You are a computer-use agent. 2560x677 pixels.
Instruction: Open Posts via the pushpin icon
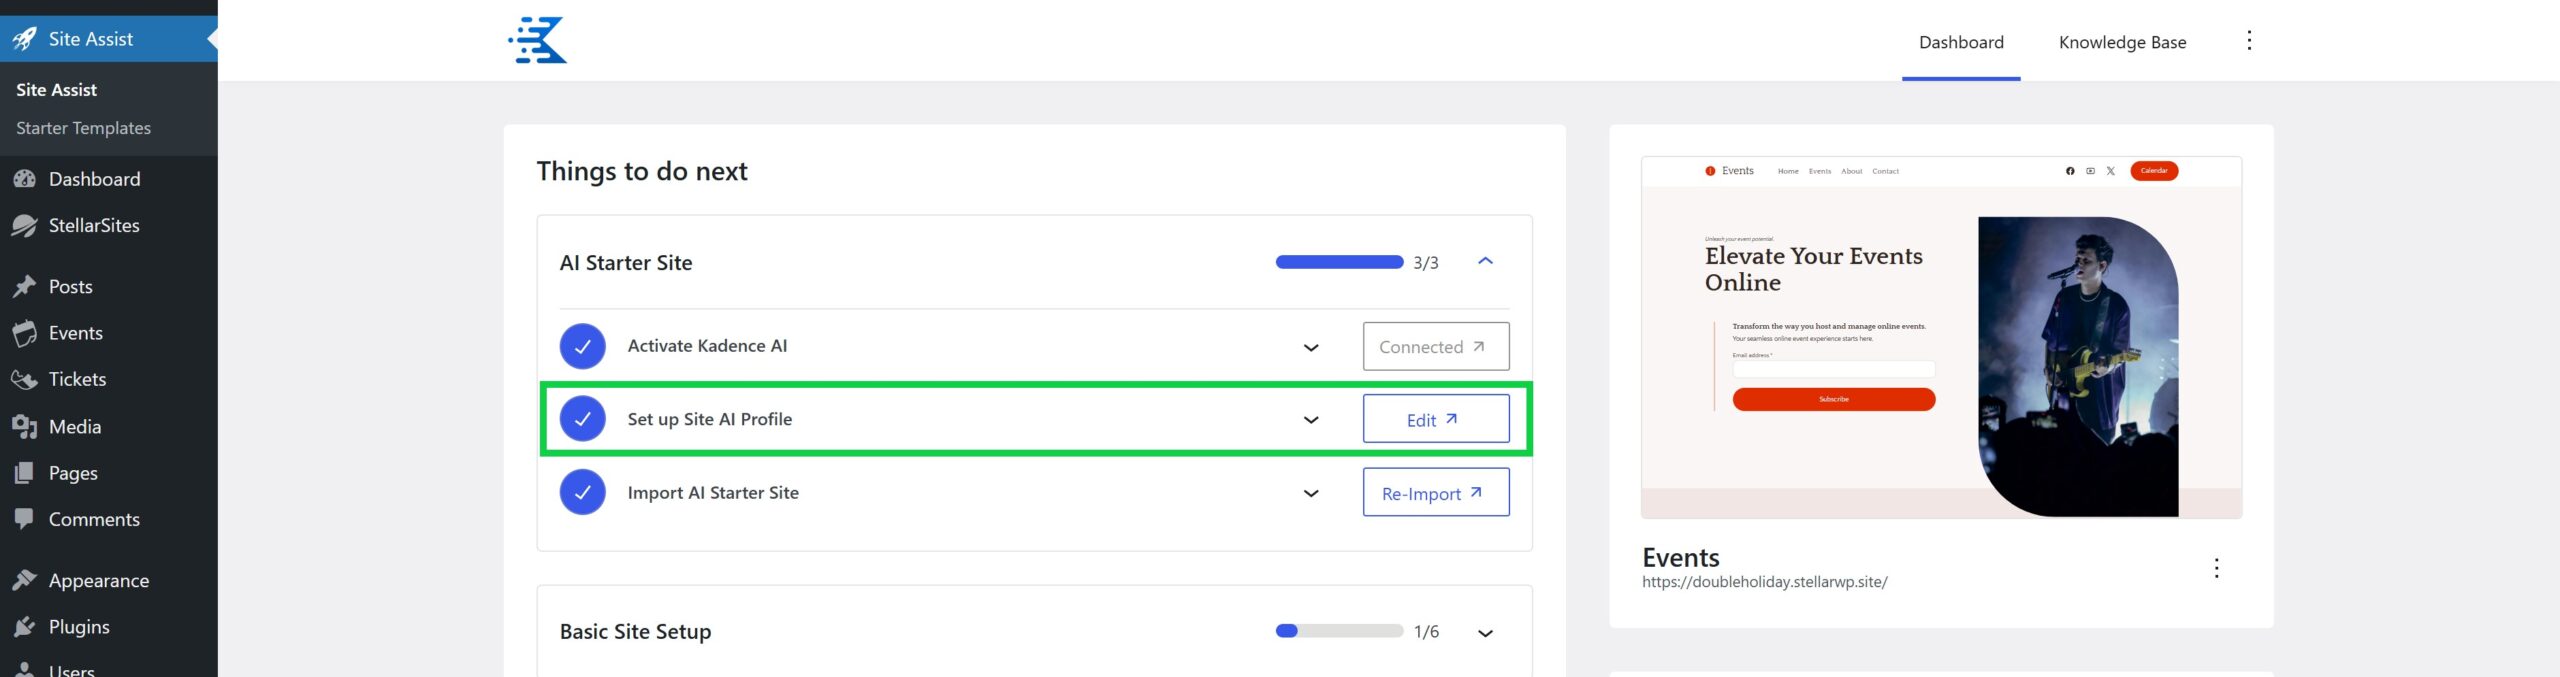(x=25, y=287)
